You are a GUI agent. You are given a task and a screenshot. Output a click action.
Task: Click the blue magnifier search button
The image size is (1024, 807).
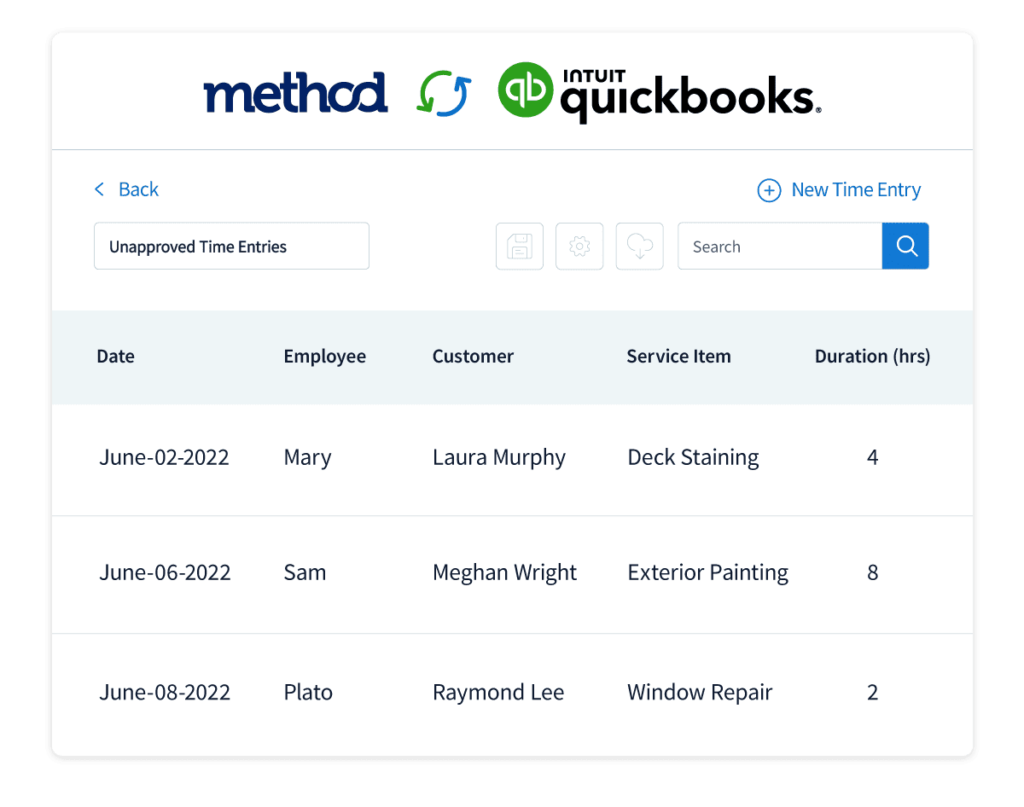click(x=905, y=246)
